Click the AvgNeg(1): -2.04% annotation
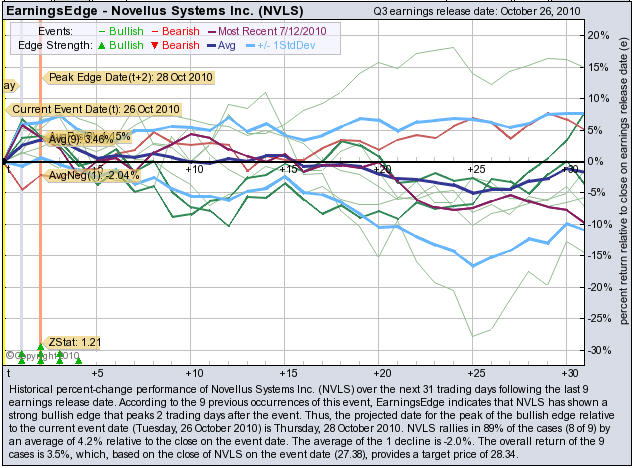Image resolution: width=636 pixels, height=468 pixels. coord(88,175)
